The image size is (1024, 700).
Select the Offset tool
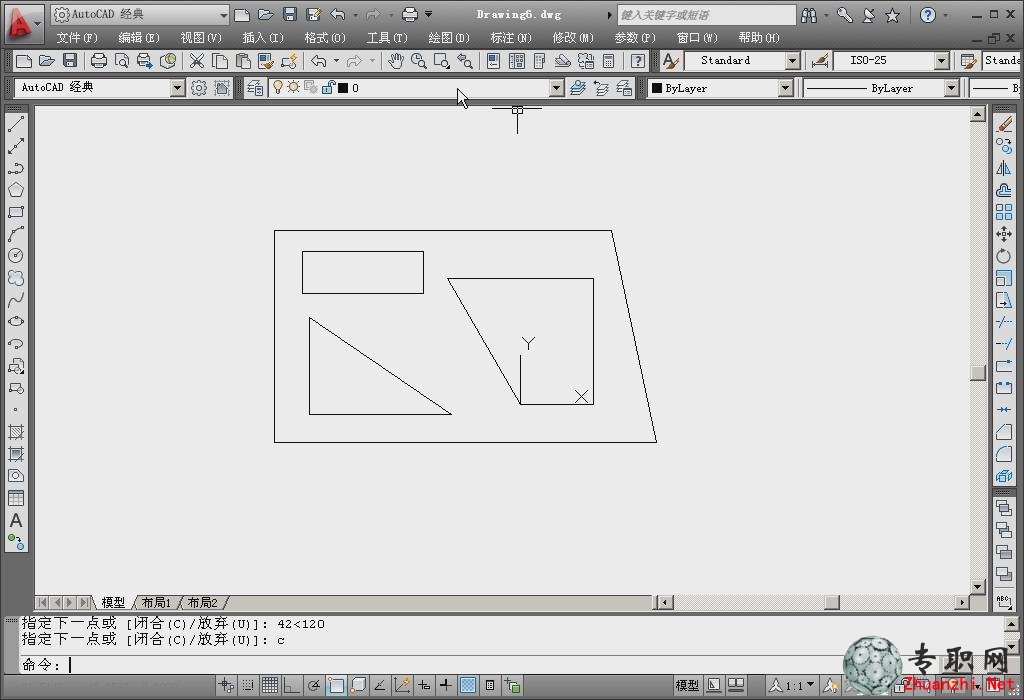(1004, 190)
